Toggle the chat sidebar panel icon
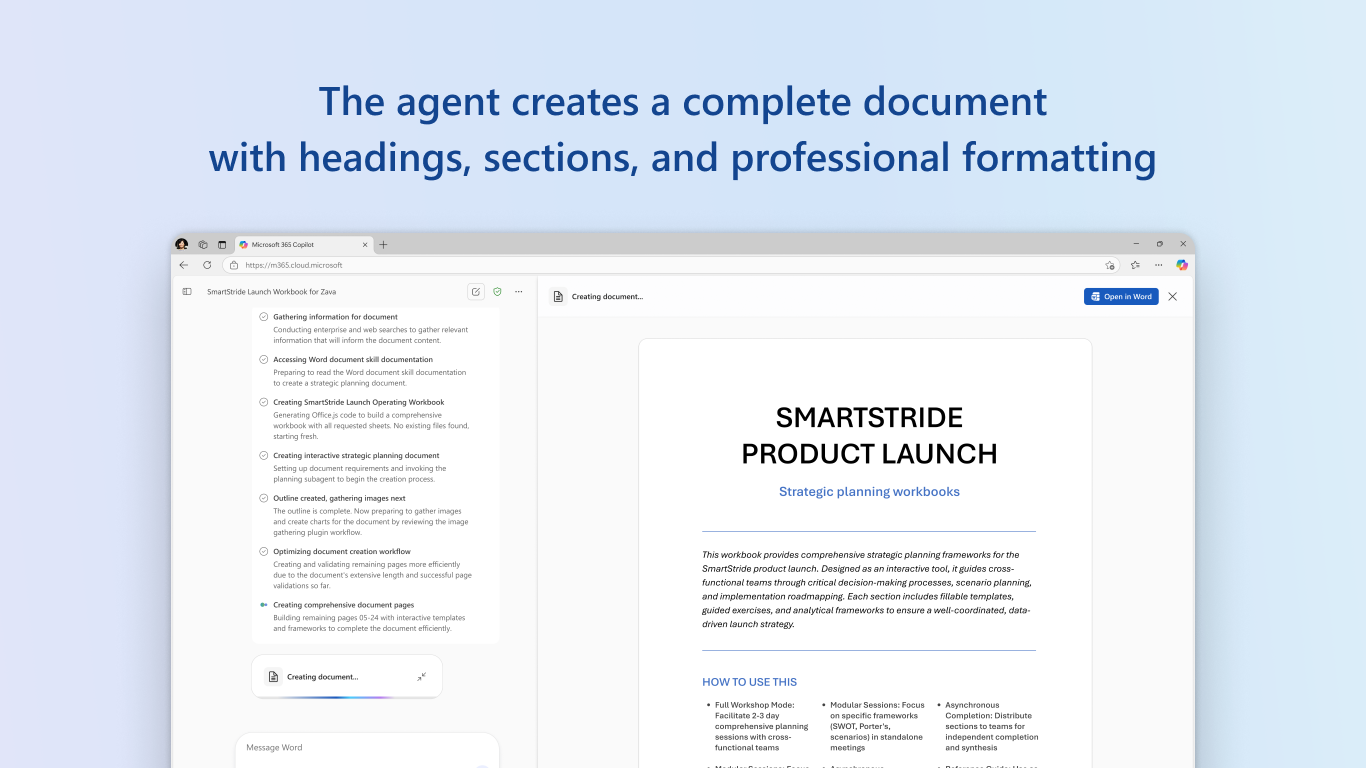Screen dimensions: 1366x768 [x=187, y=292]
